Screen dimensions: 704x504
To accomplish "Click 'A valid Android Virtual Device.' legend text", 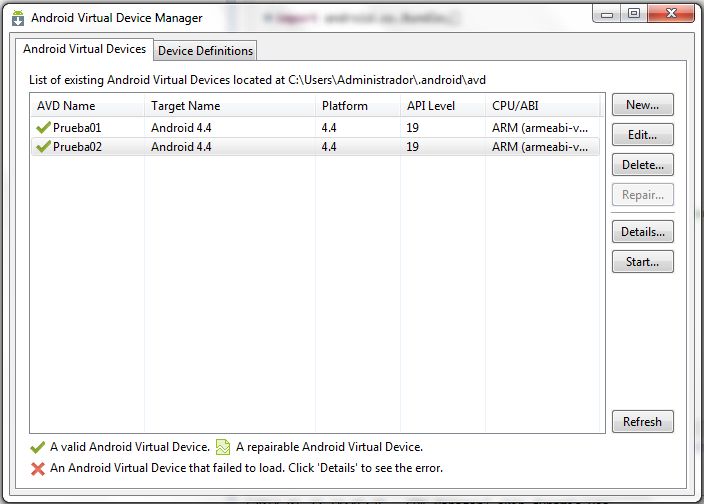I will tap(130, 447).
